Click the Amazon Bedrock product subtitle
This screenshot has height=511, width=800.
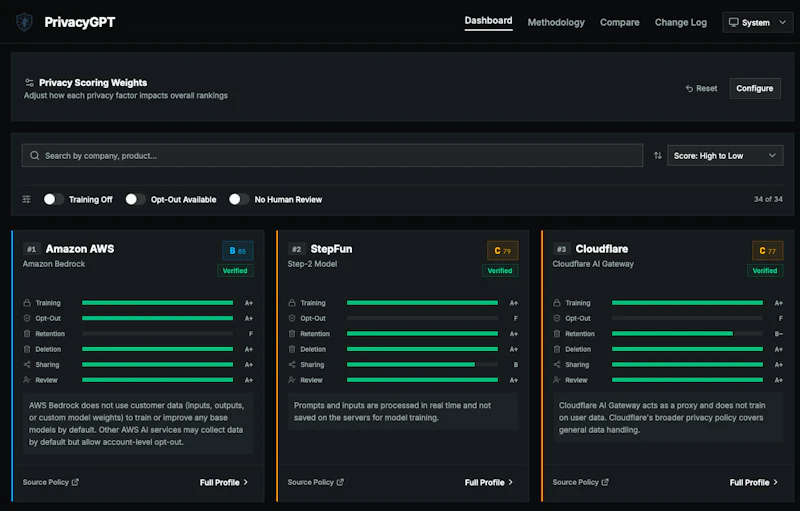click(x=54, y=264)
